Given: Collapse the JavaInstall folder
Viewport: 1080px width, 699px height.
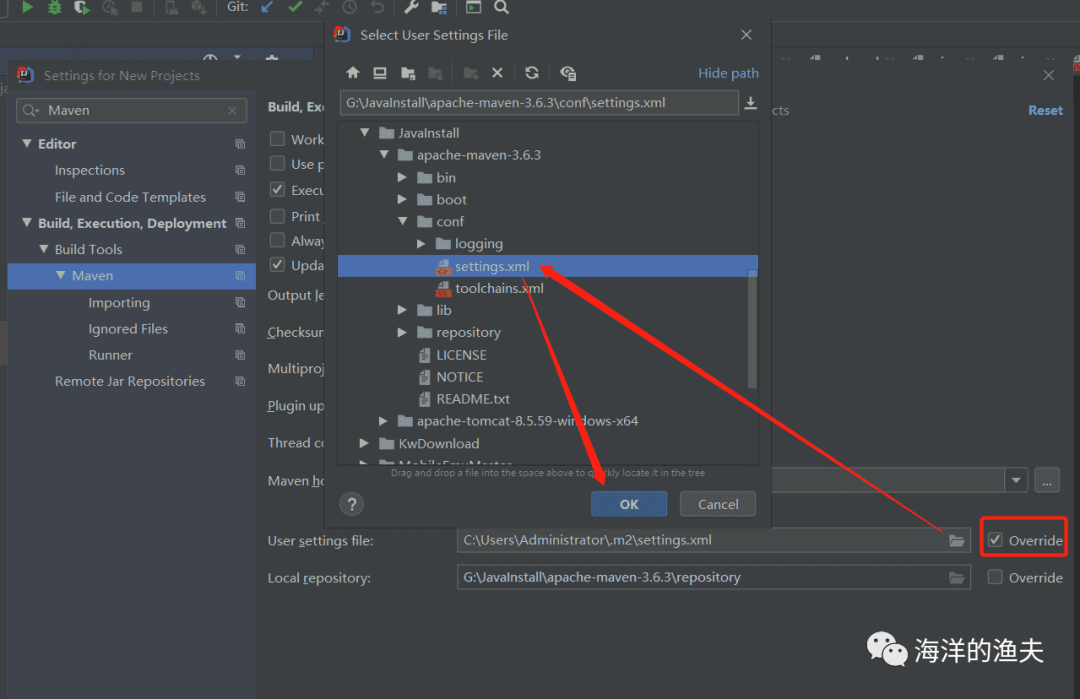Looking at the screenshot, I should 365,132.
